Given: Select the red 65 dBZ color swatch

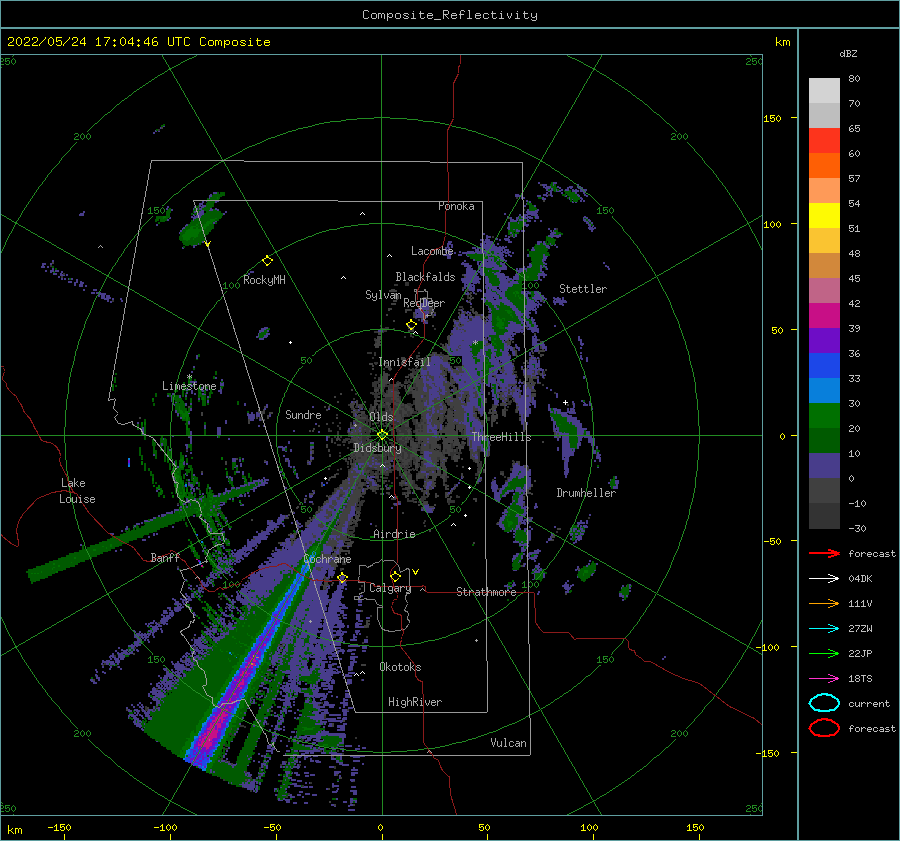Looking at the screenshot, I should pyautogui.click(x=824, y=140).
